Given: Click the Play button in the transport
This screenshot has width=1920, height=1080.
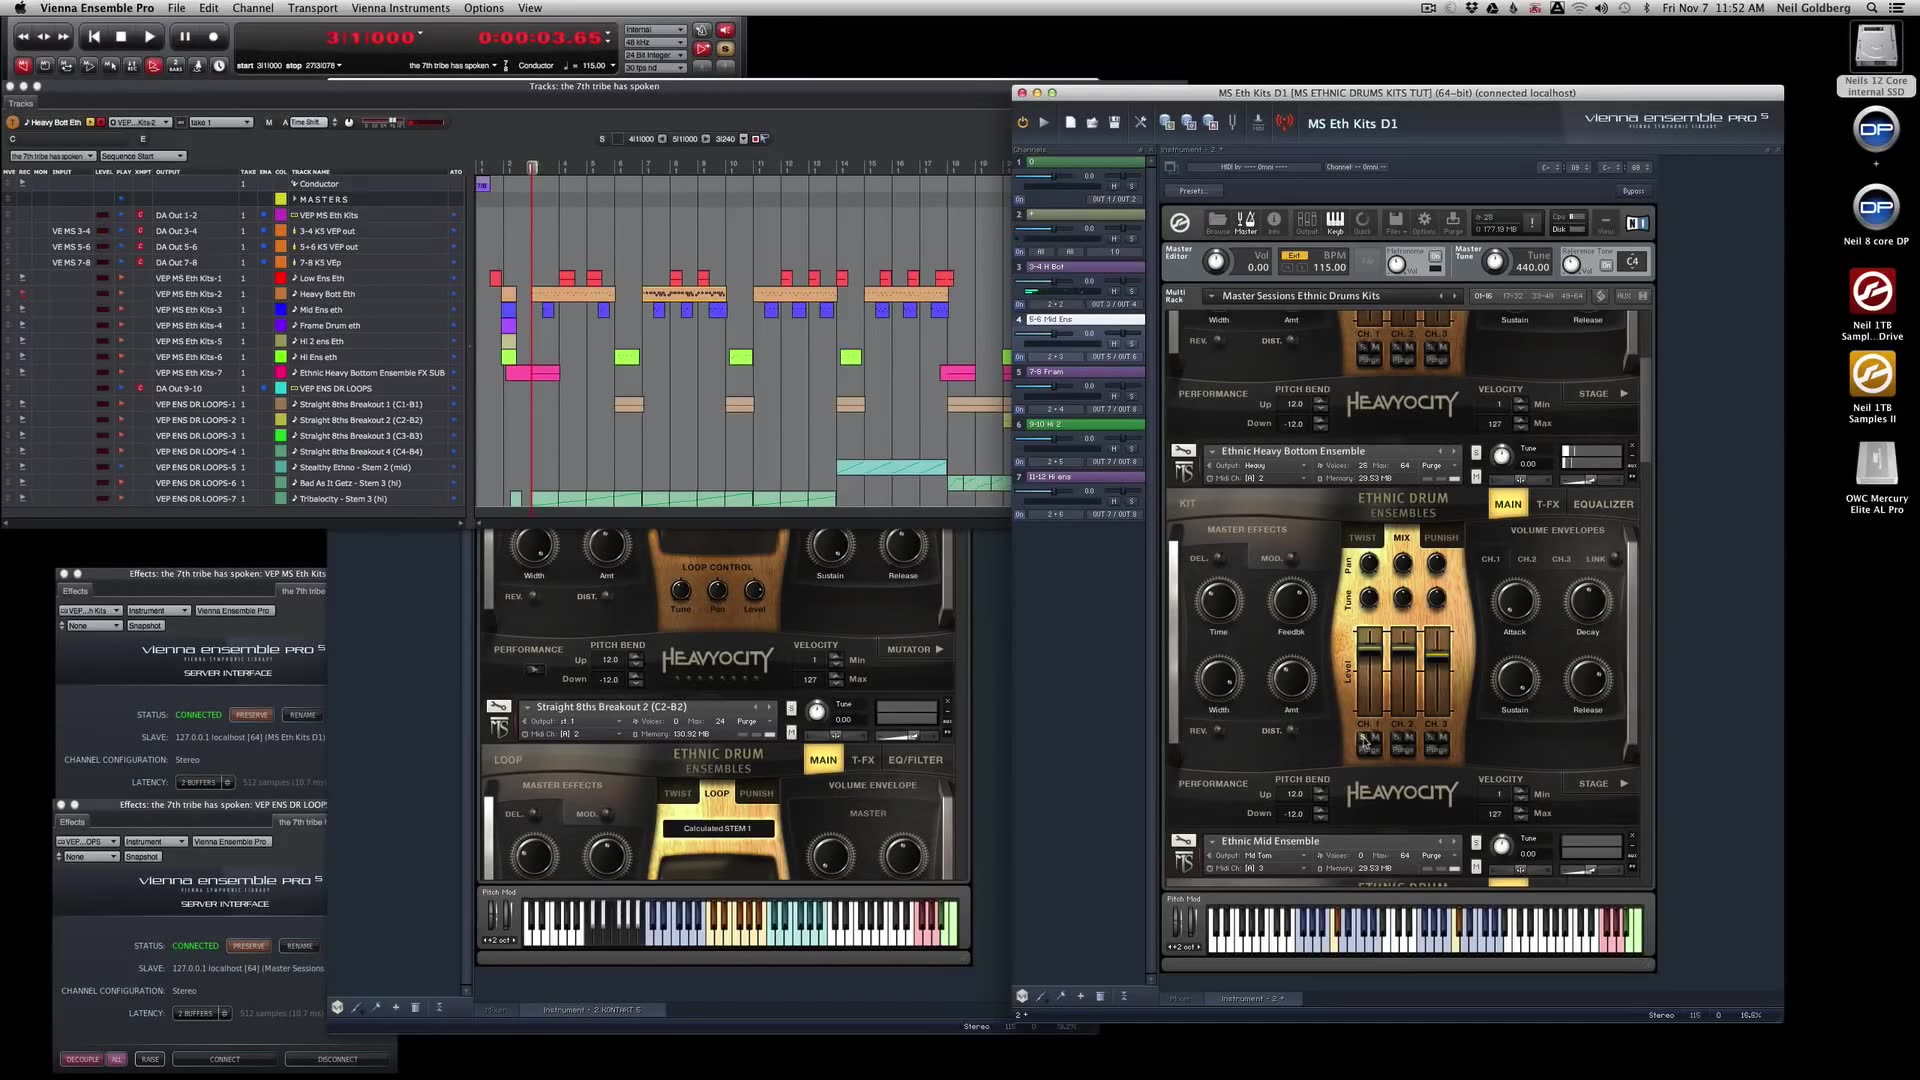Looking at the screenshot, I should click(149, 37).
